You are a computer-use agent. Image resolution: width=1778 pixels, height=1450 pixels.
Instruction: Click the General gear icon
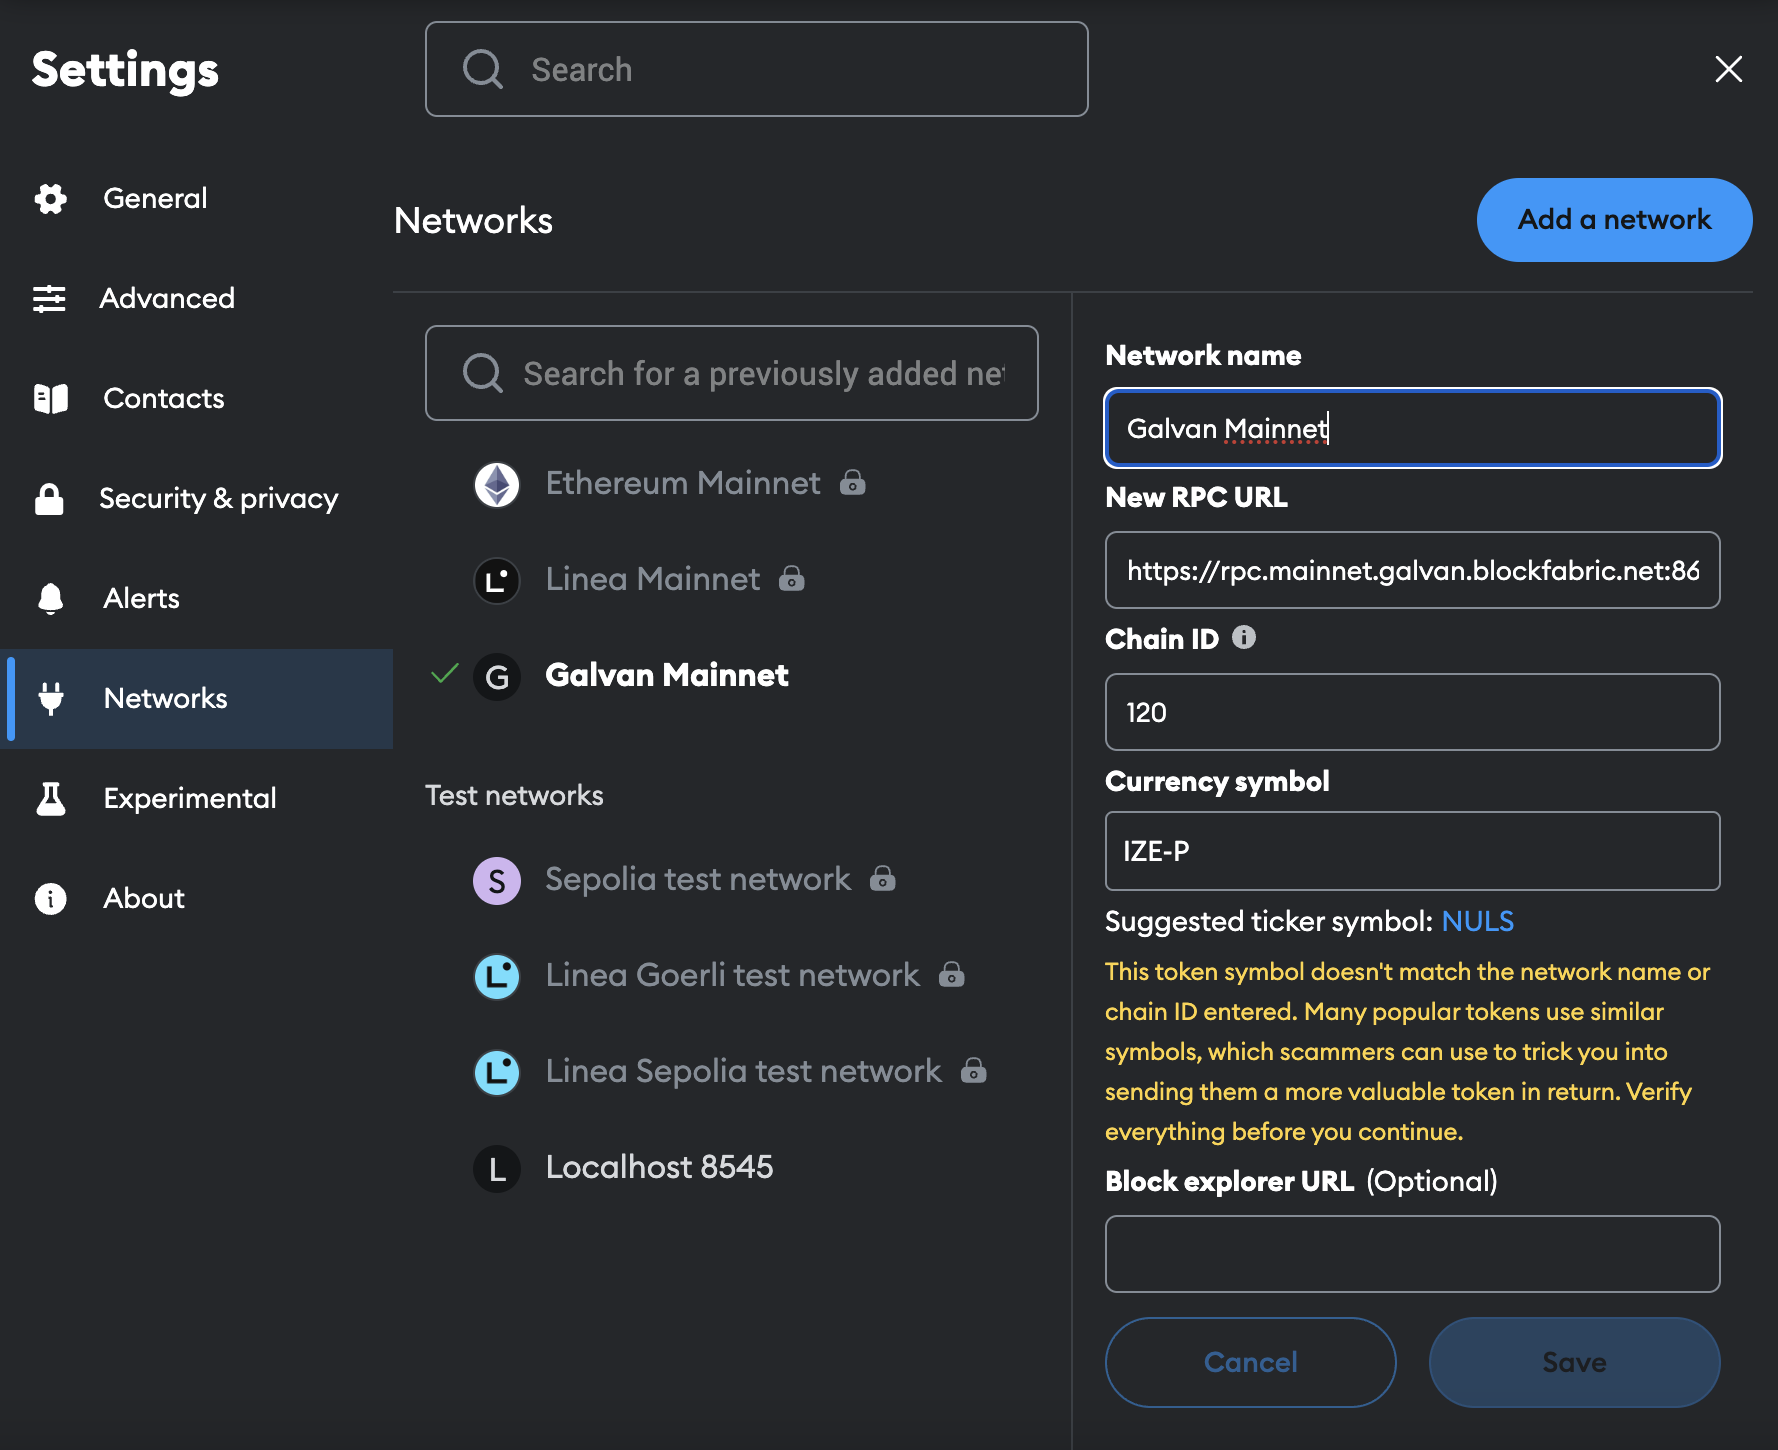(50, 198)
